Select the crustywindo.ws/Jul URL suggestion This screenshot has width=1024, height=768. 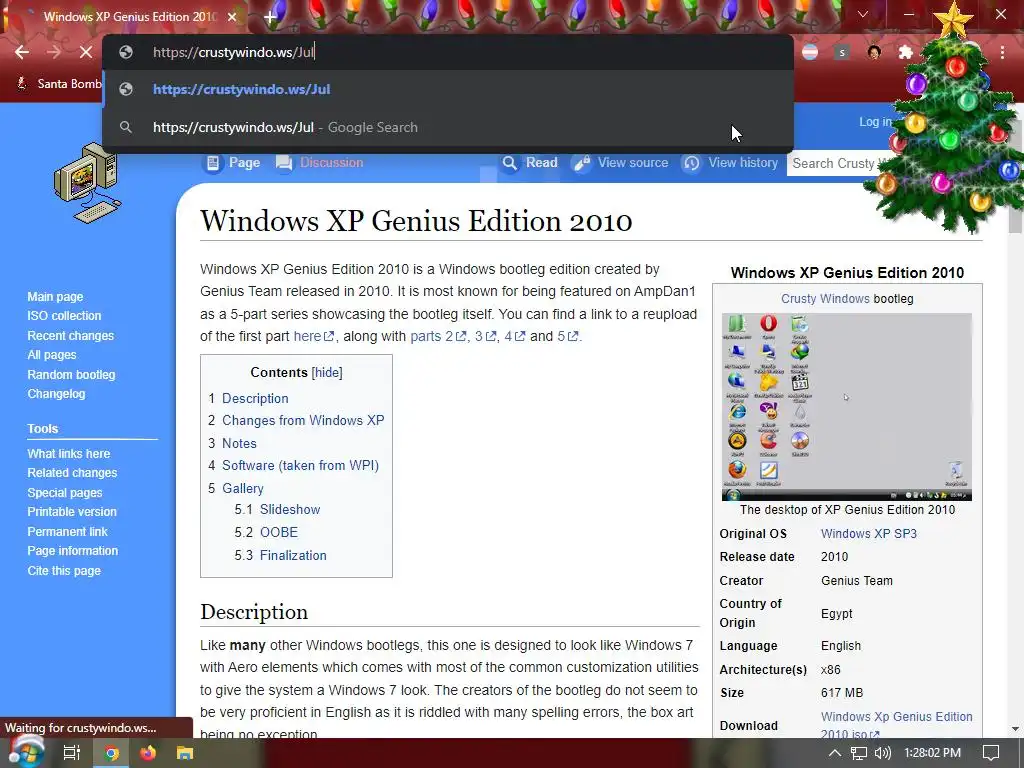(448, 89)
